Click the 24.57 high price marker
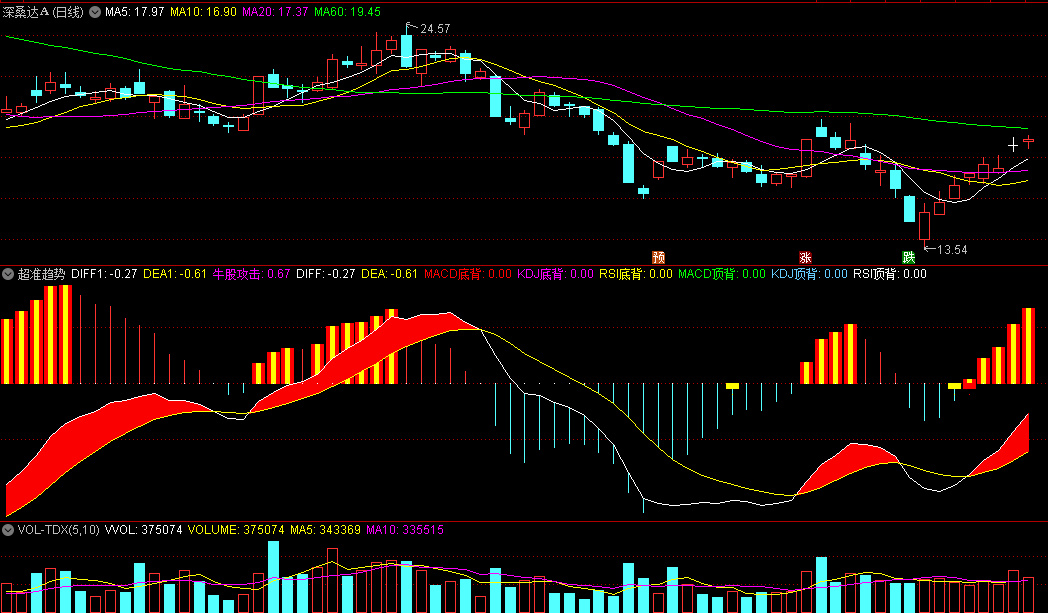1048x613 pixels. click(x=435, y=29)
